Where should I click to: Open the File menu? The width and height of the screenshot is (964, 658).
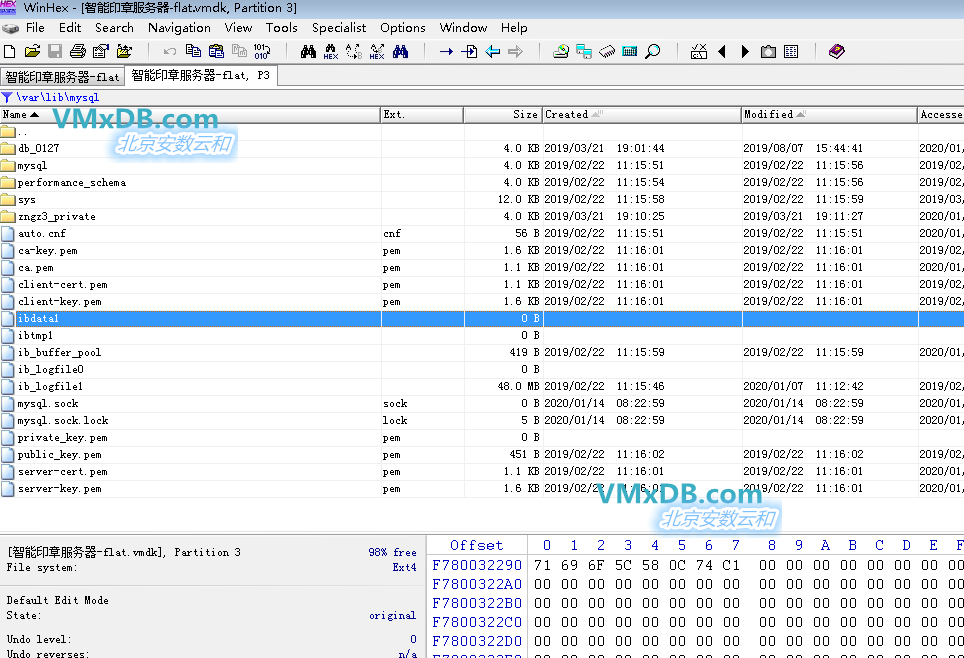[x=35, y=28]
